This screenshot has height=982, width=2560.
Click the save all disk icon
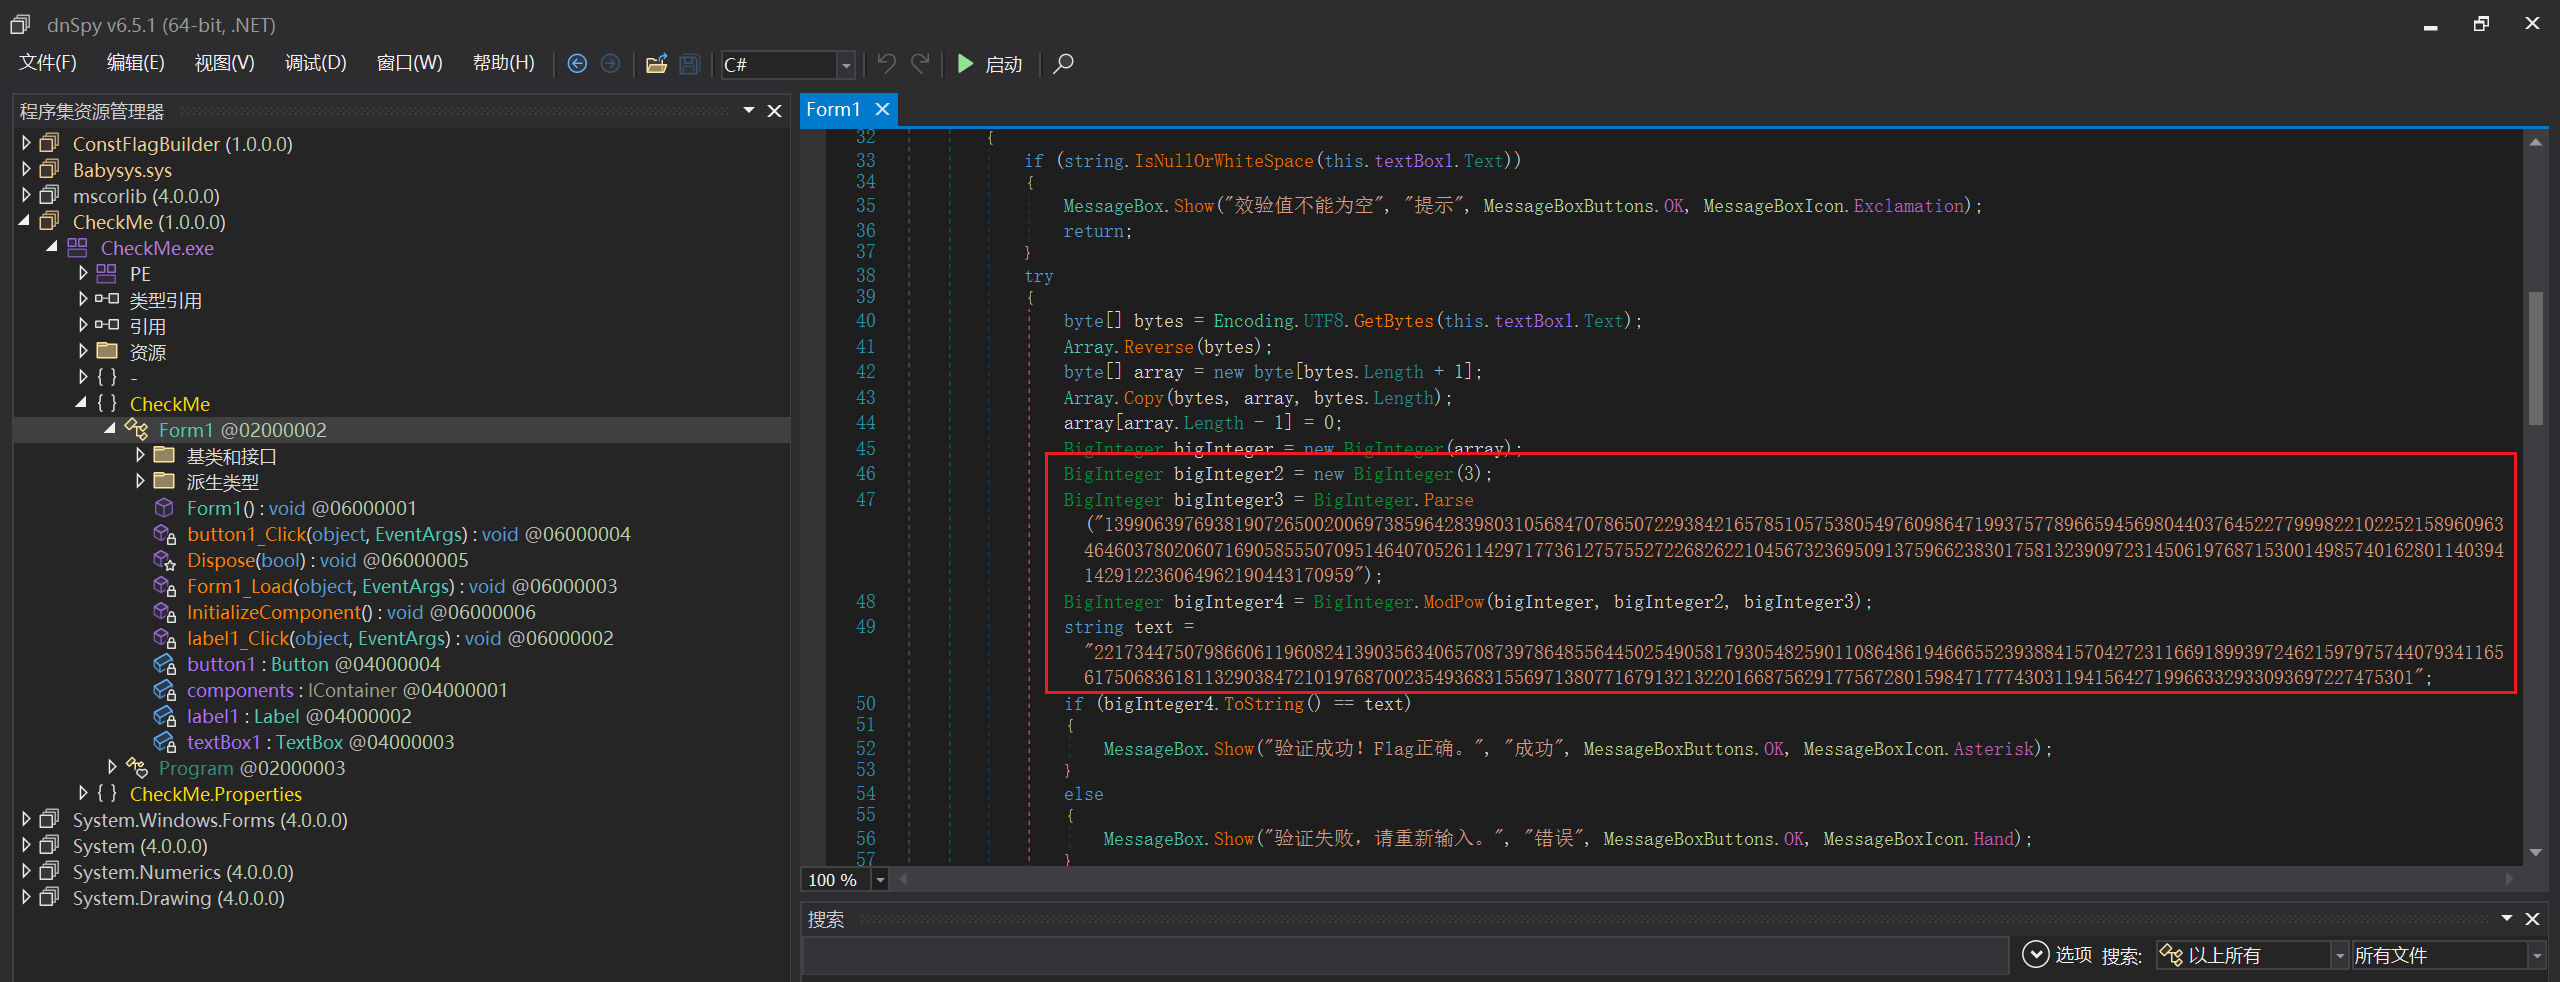[689, 64]
